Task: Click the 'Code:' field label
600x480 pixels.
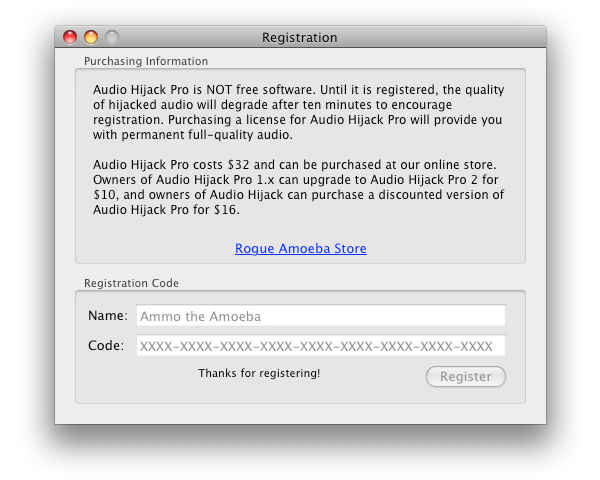Action: point(106,345)
